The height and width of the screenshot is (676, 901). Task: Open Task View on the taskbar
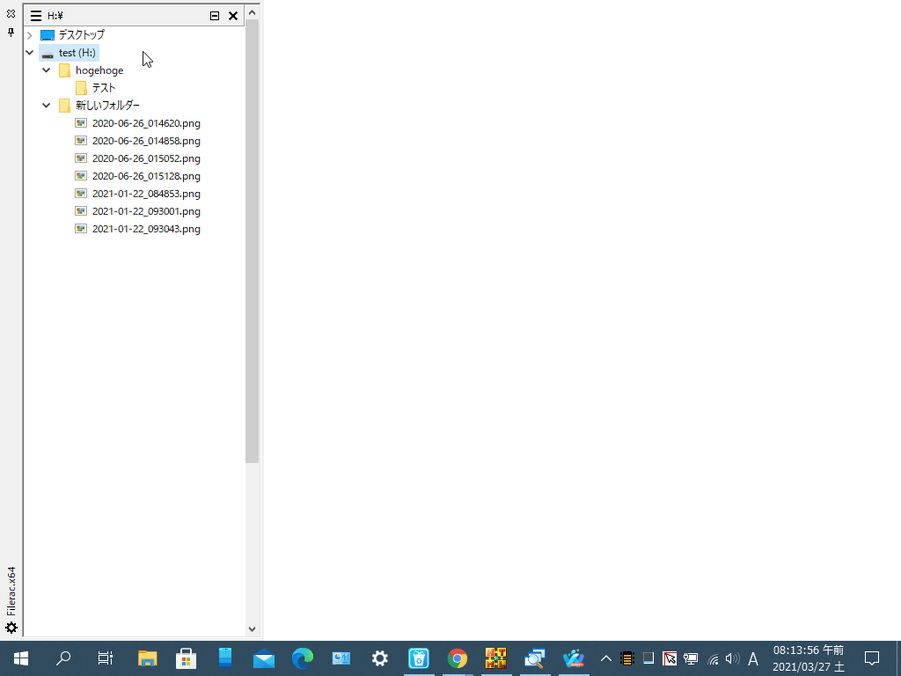(x=105, y=658)
